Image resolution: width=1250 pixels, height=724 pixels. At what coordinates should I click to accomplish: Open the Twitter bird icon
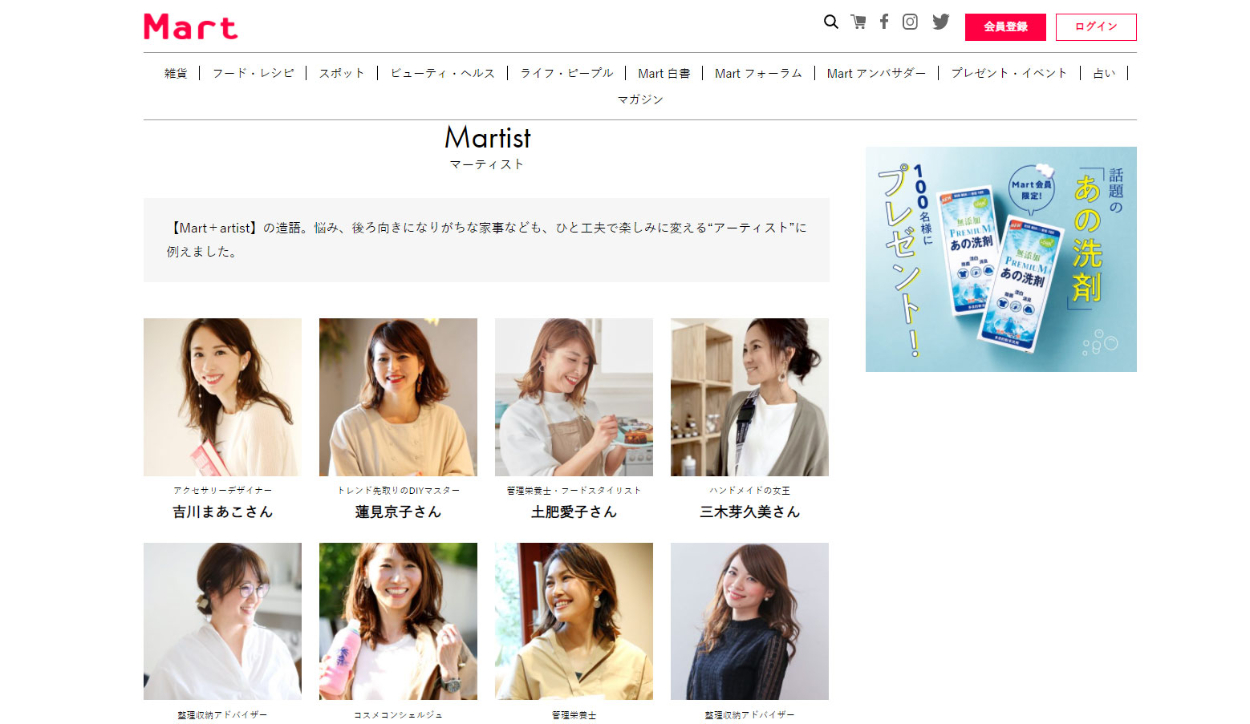(x=941, y=22)
